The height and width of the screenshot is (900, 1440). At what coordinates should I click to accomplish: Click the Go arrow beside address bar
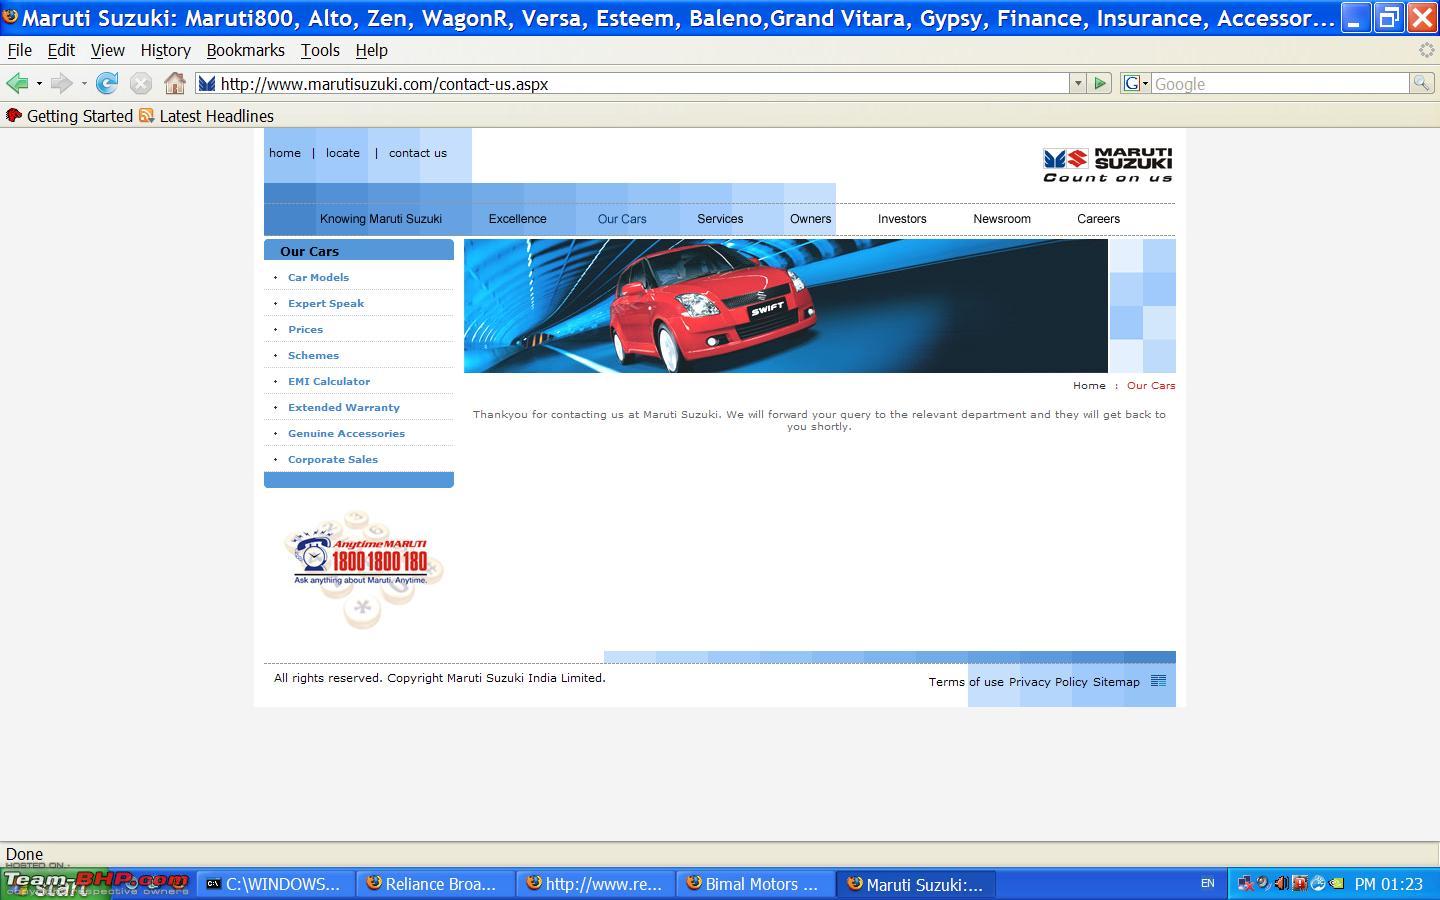pyautogui.click(x=1100, y=84)
